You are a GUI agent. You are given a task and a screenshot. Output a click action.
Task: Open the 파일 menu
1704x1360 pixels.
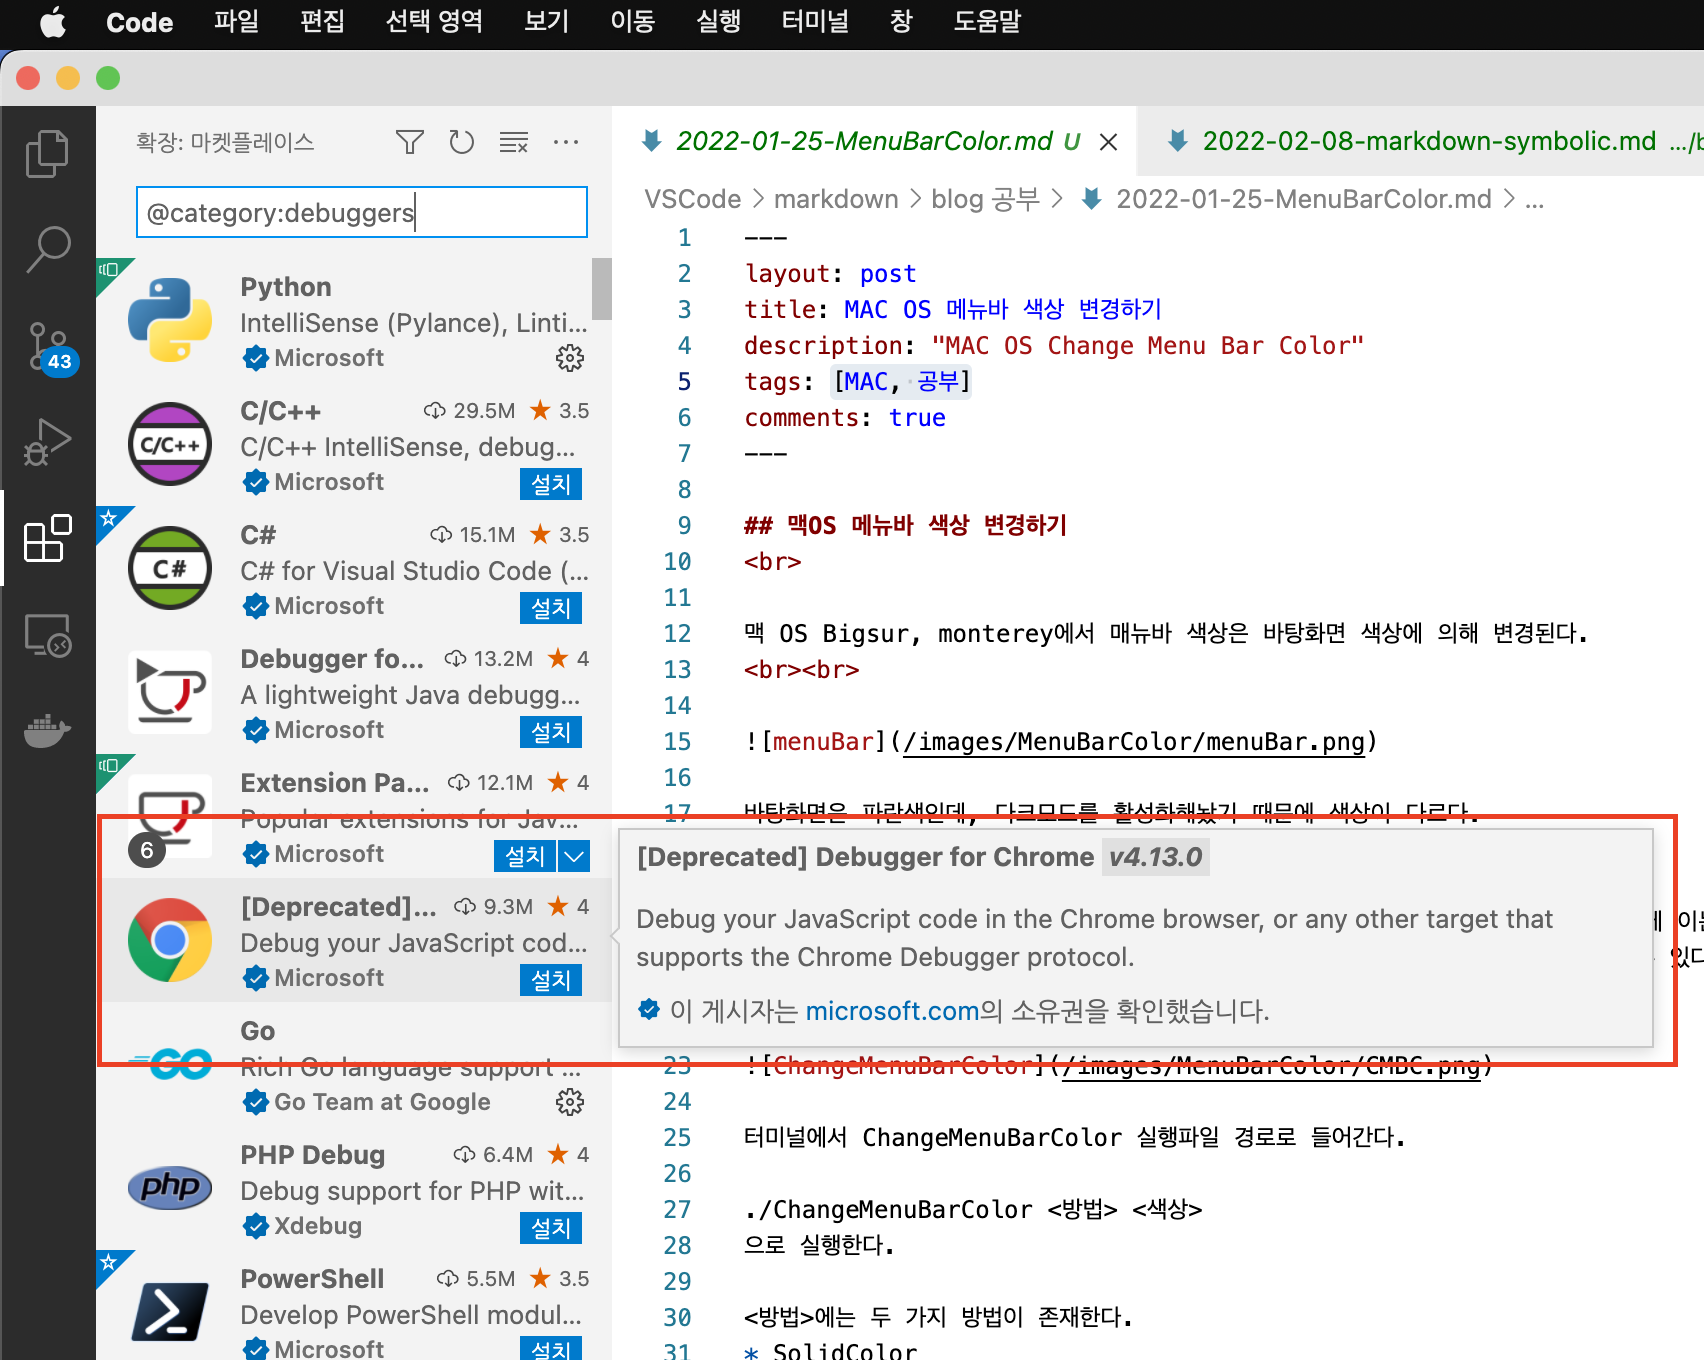236,21
